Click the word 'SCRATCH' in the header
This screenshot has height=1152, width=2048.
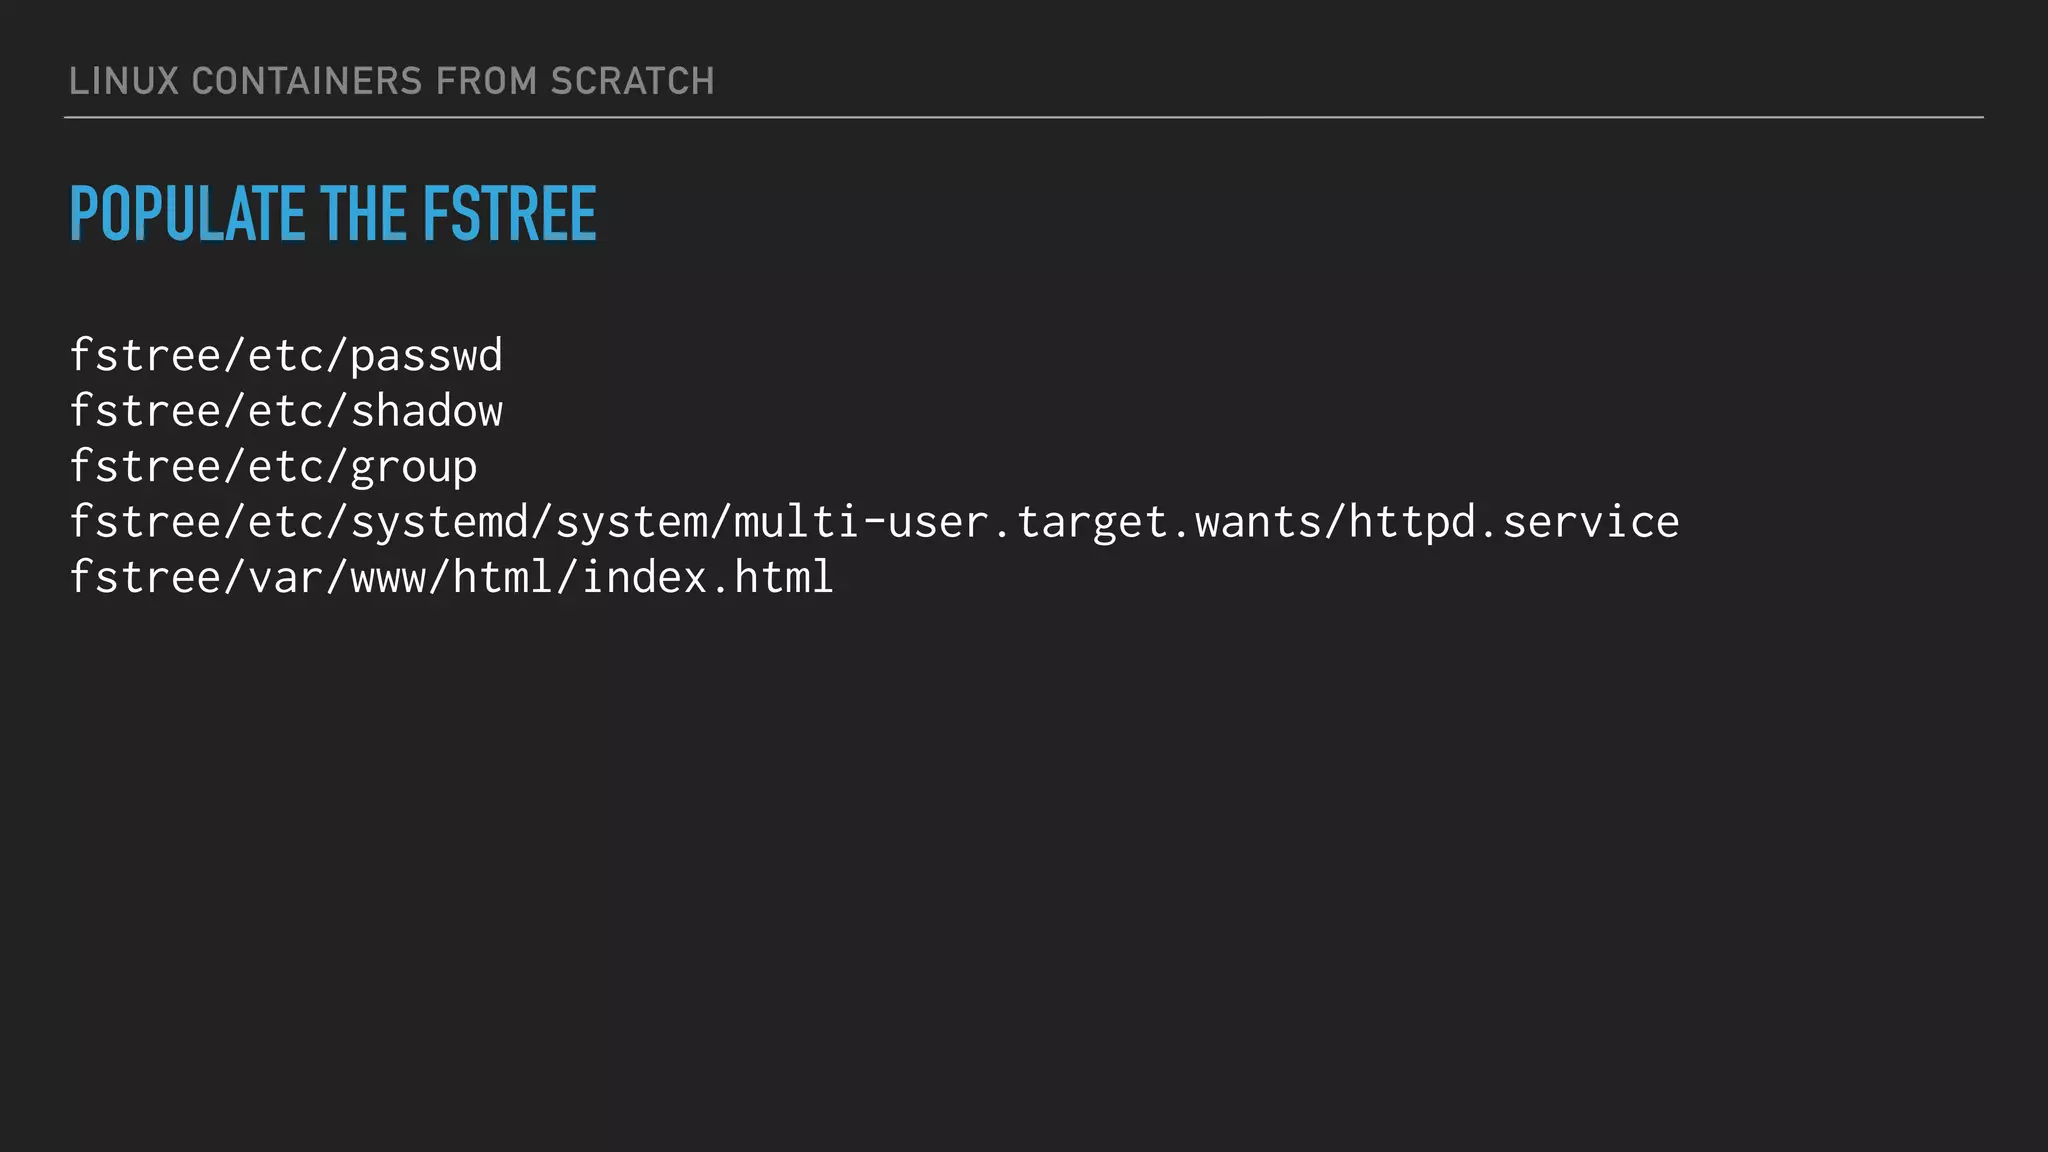[632, 81]
